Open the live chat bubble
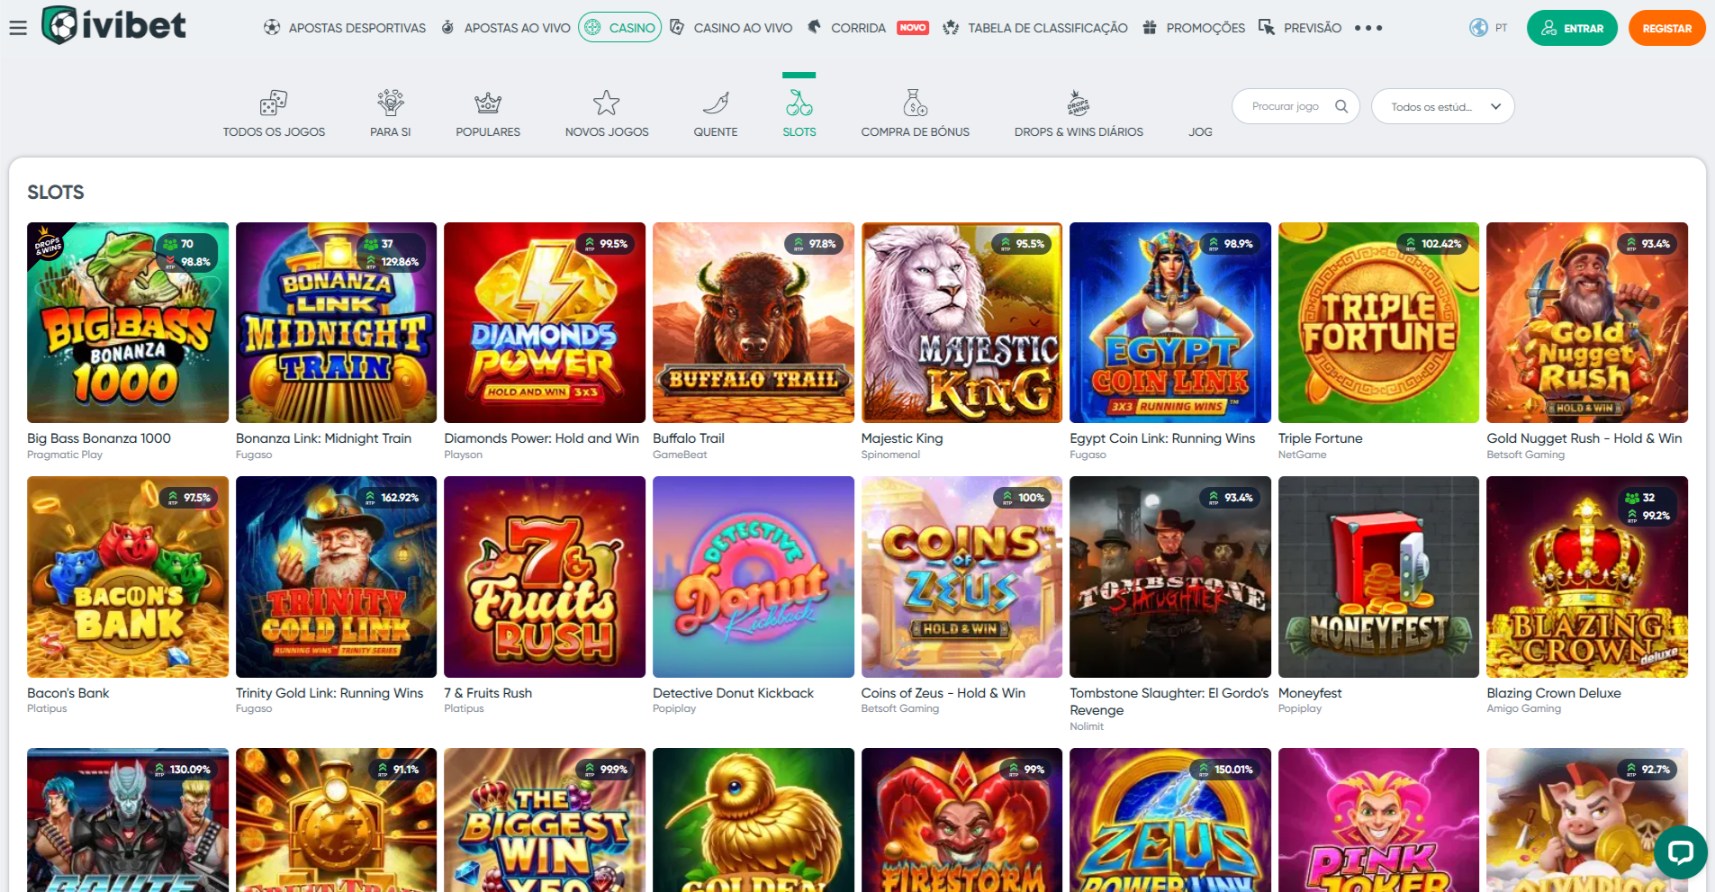 (x=1680, y=852)
